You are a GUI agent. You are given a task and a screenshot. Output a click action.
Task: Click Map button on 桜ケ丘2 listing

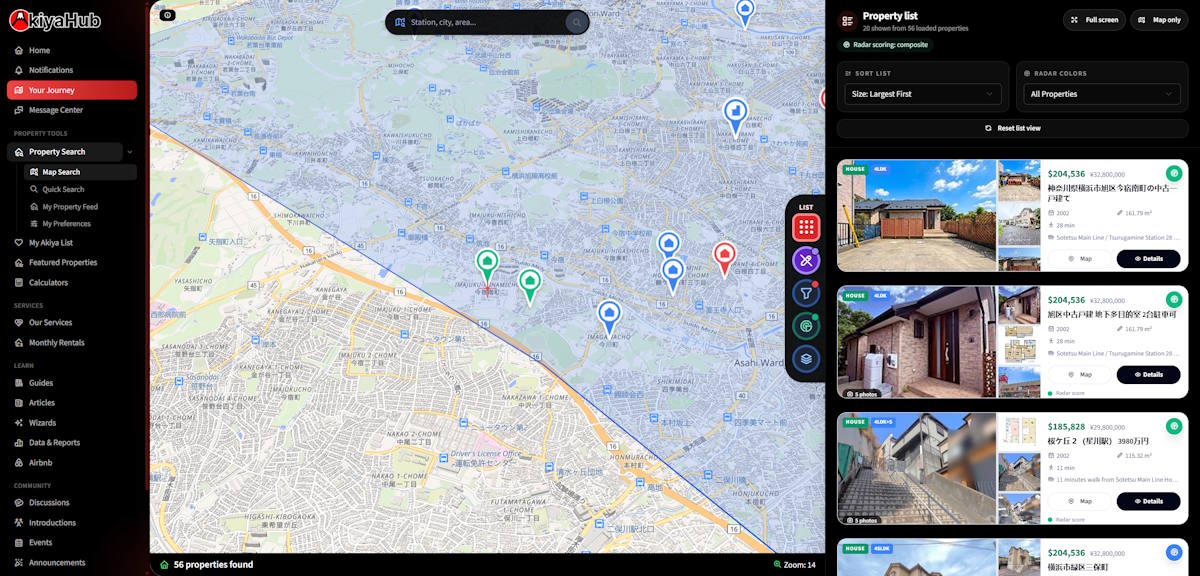[x=1080, y=501]
